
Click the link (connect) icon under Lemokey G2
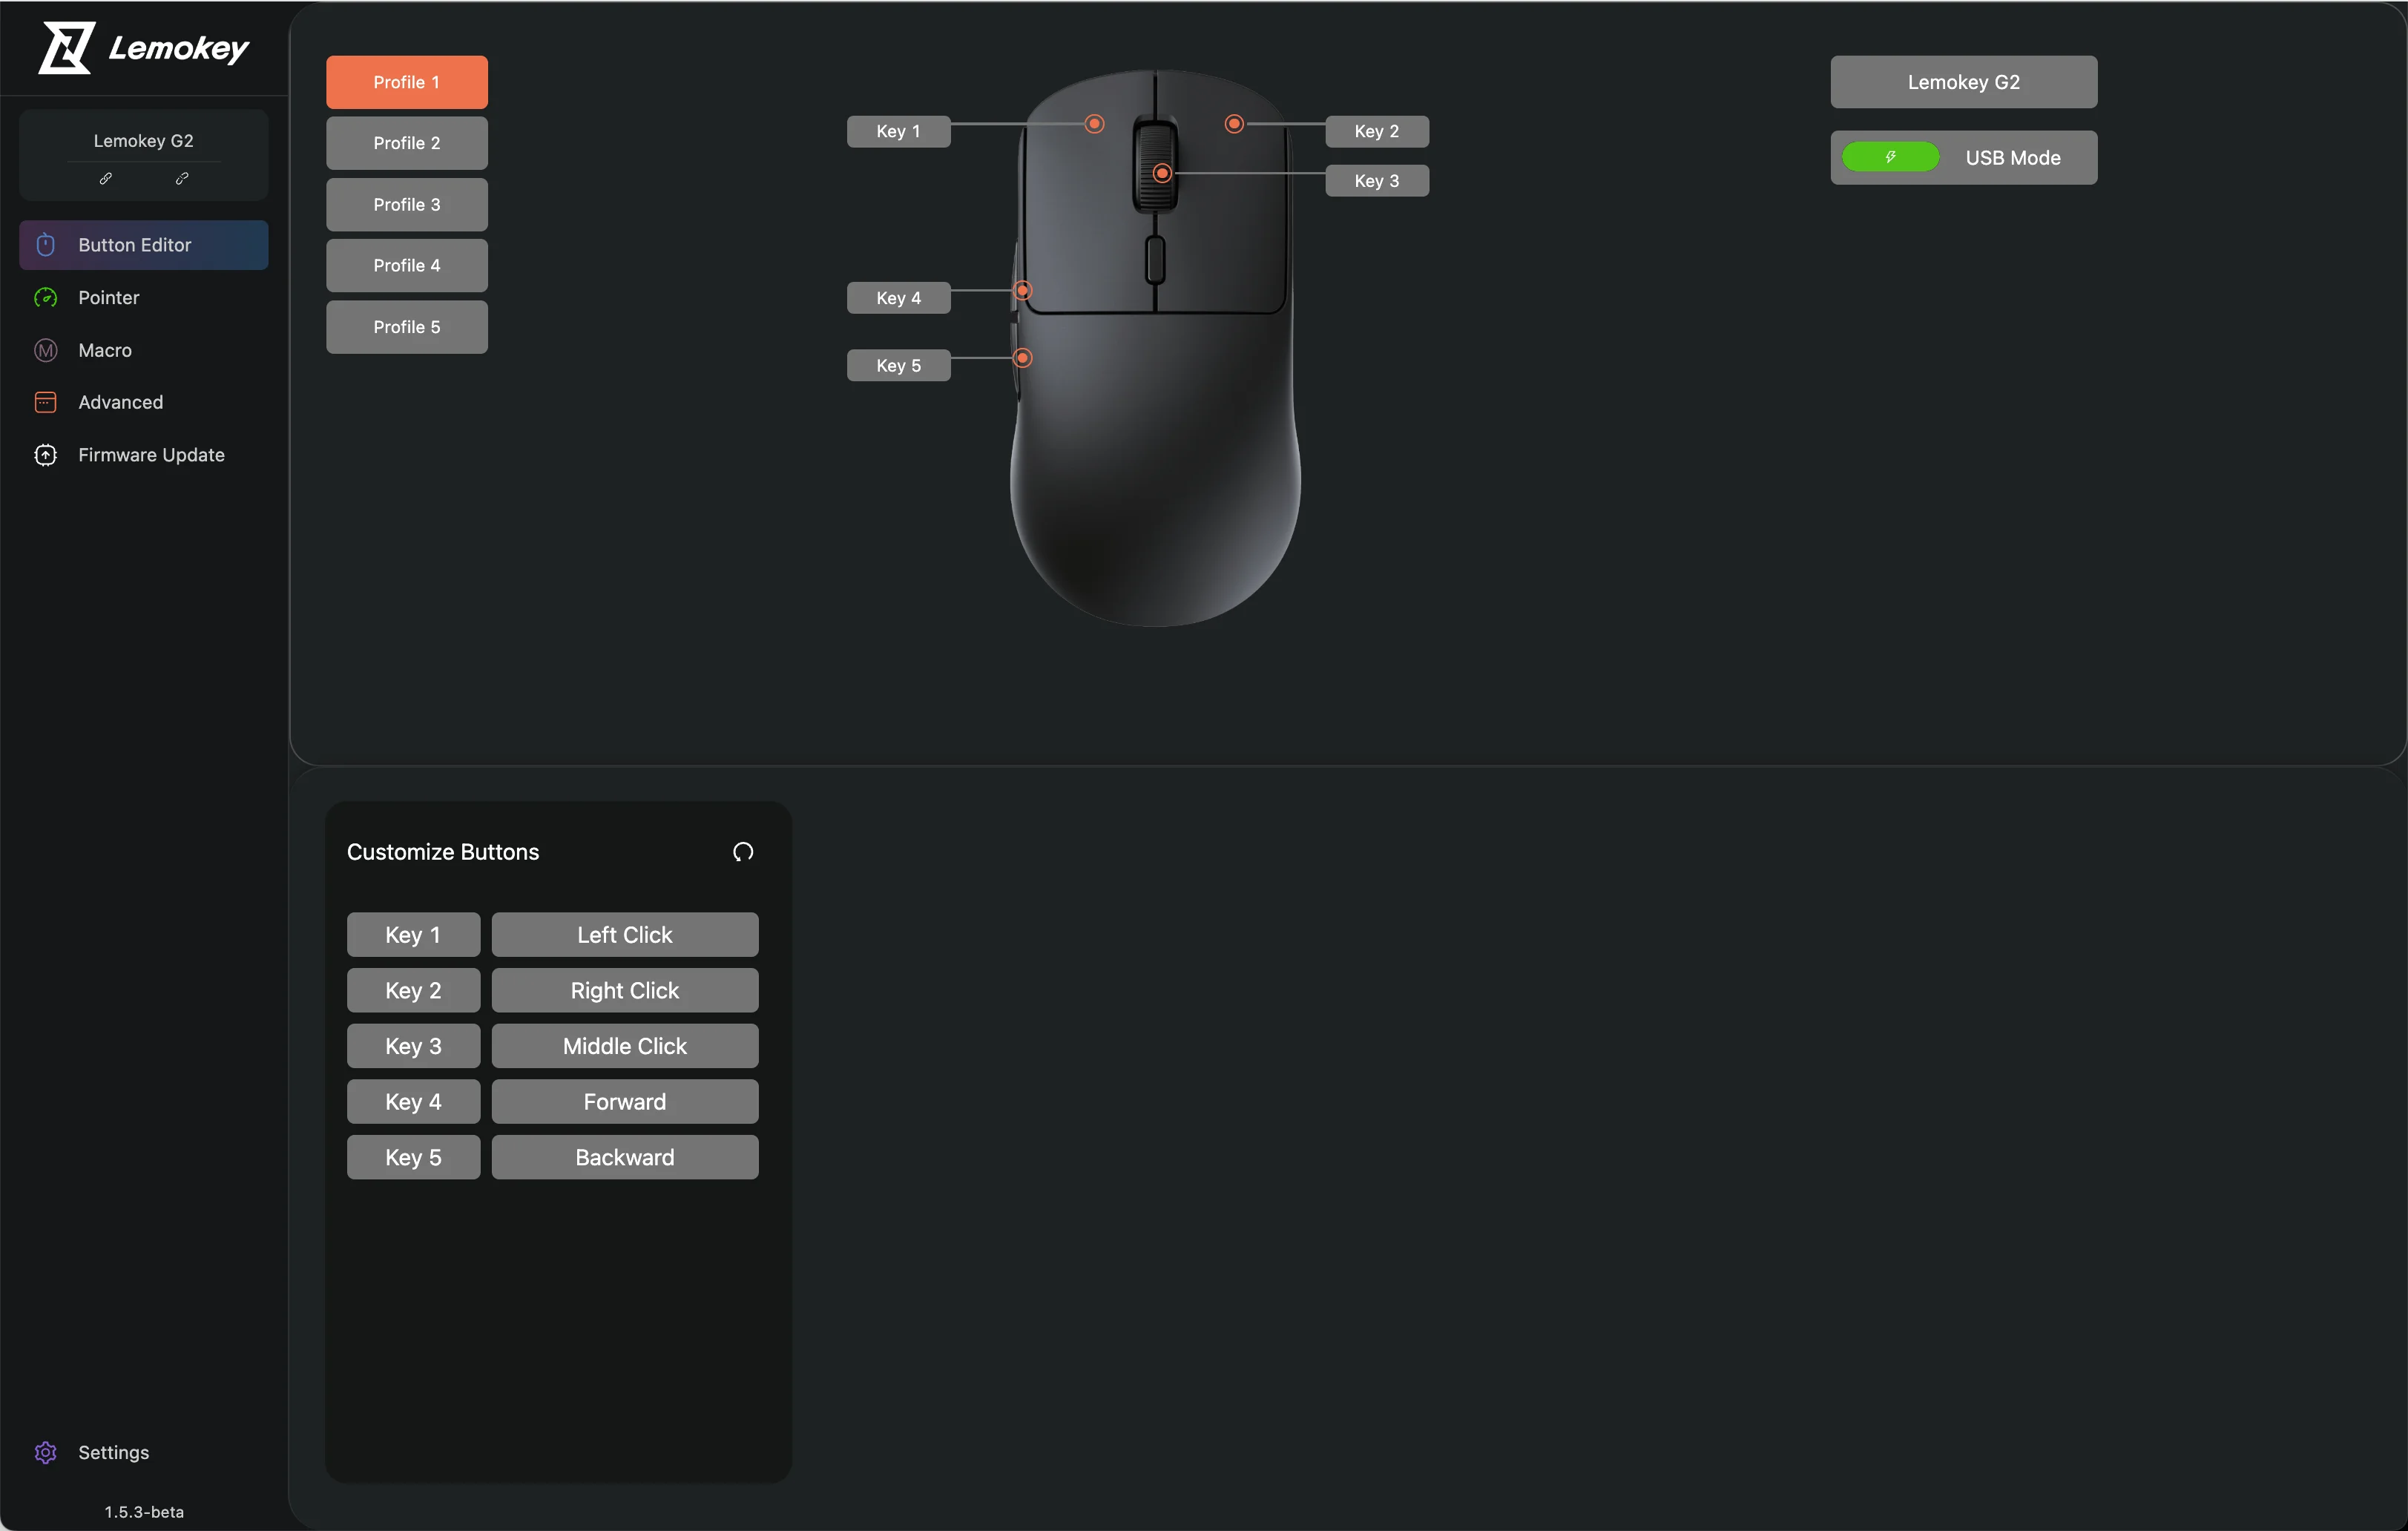(105, 179)
